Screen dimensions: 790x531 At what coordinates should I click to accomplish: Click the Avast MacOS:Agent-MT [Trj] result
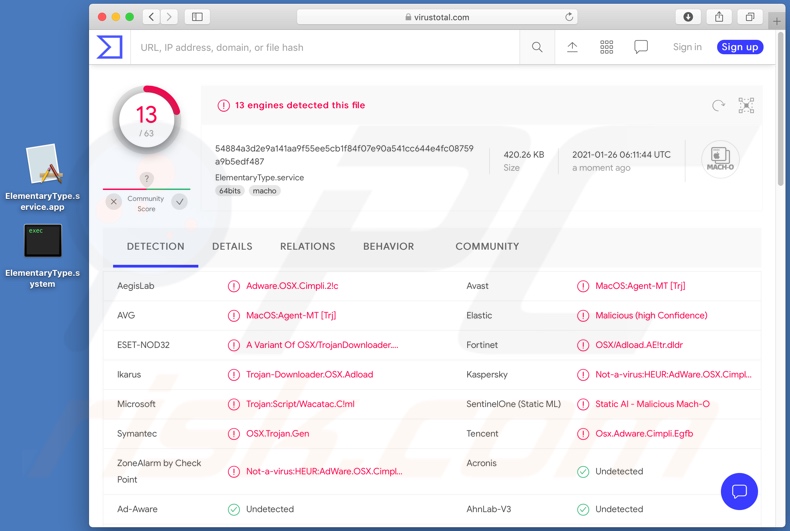[640, 286]
